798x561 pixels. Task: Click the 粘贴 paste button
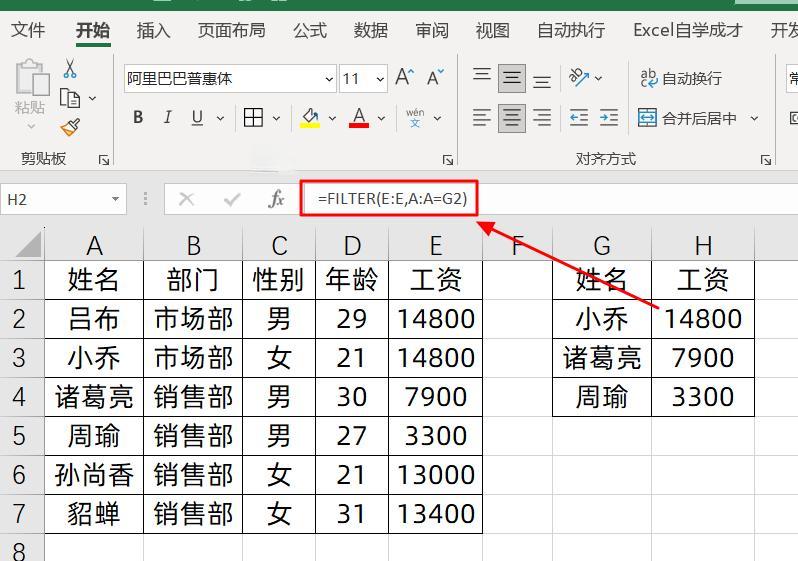point(30,90)
